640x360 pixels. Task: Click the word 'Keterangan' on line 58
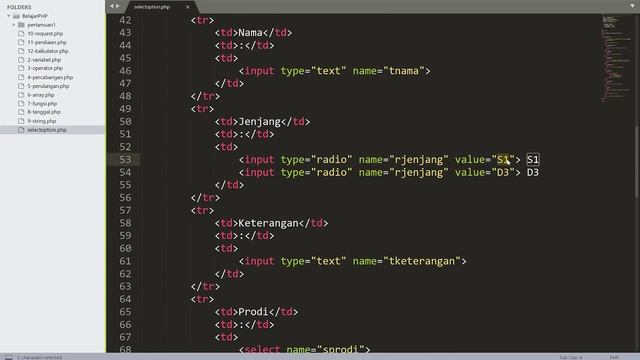point(268,223)
